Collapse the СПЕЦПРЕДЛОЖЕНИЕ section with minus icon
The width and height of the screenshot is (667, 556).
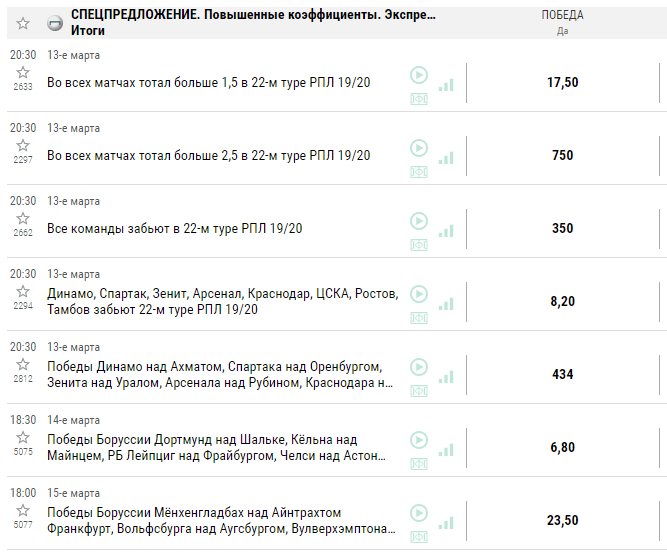[54, 23]
